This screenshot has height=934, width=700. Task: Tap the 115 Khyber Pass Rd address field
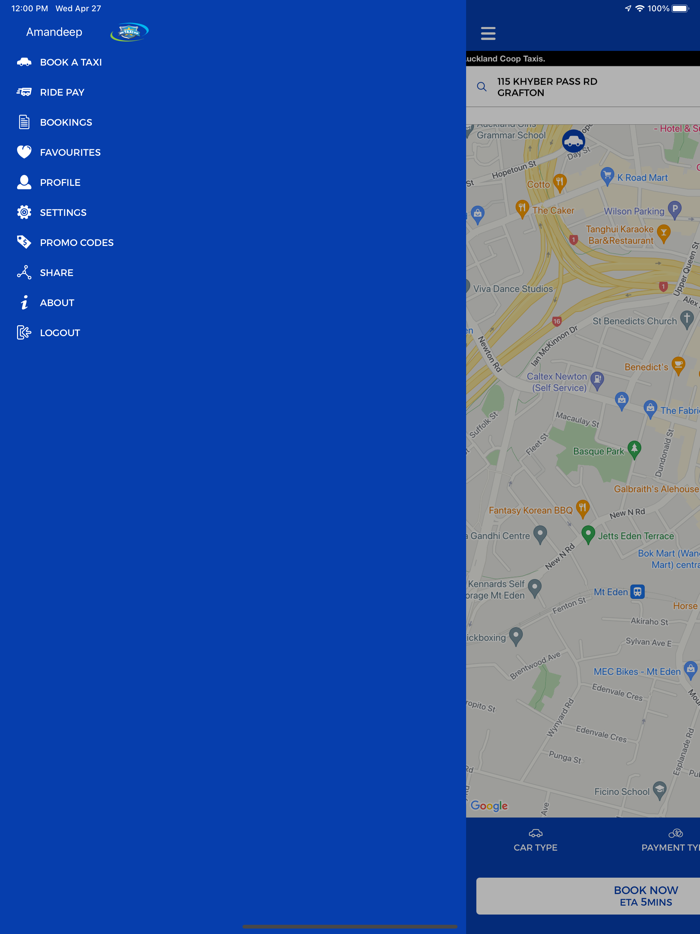click(x=583, y=87)
